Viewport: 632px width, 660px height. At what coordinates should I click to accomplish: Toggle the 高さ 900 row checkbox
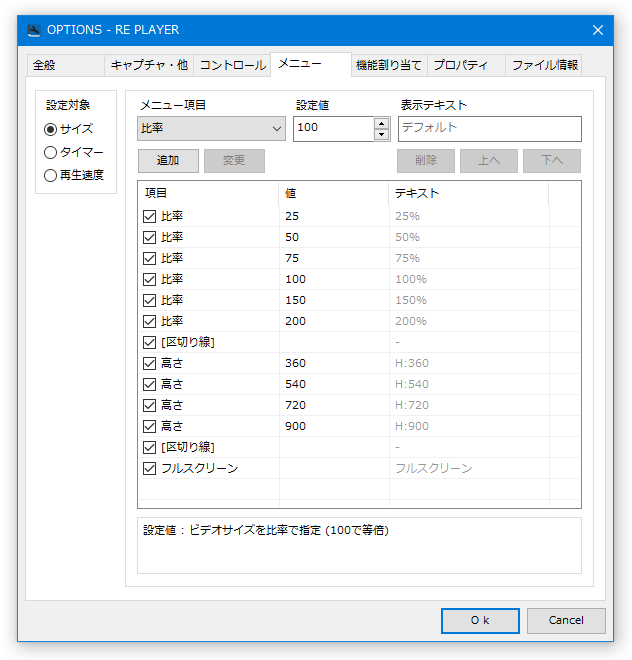point(149,426)
